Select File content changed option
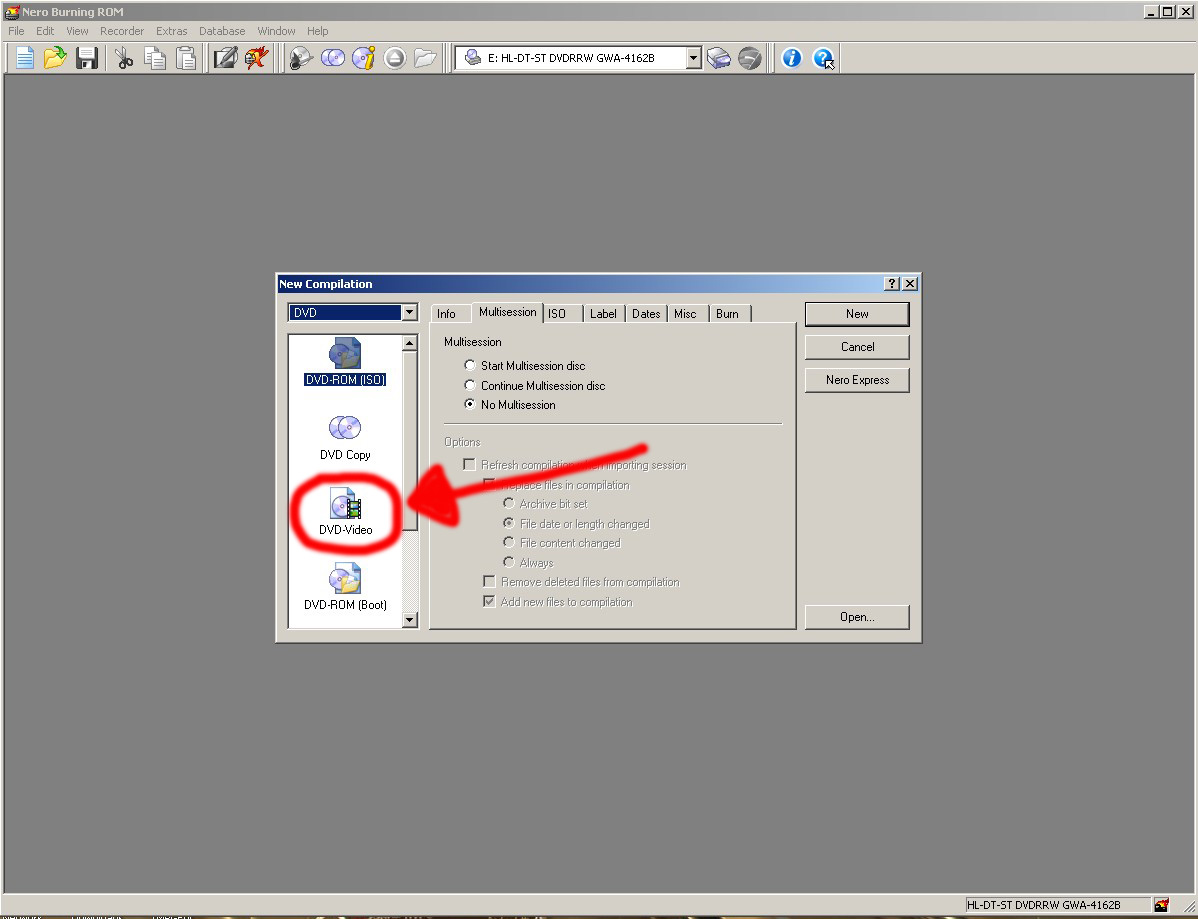The width and height of the screenshot is (1198, 919). click(x=562, y=543)
